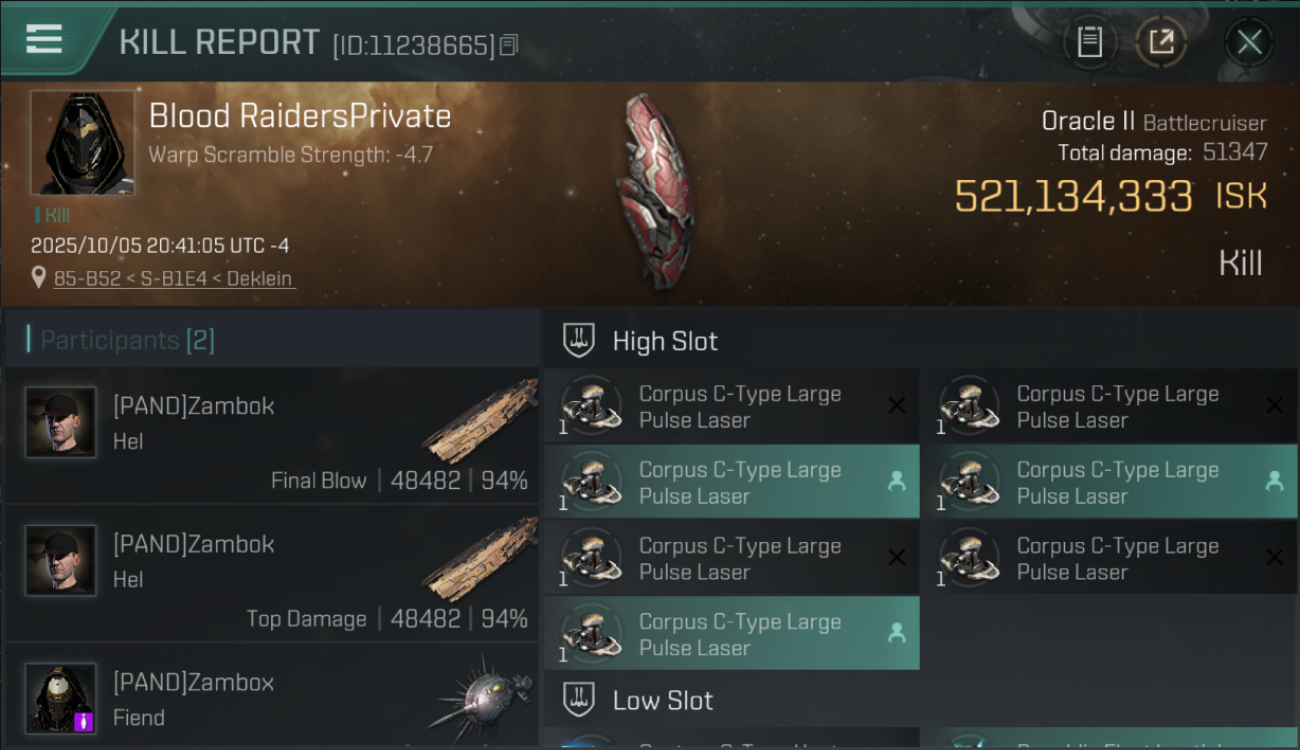Open Blood RaidersPrivate pilot portrait
Viewport: 1300px width, 750px height.
tap(82, 143)
